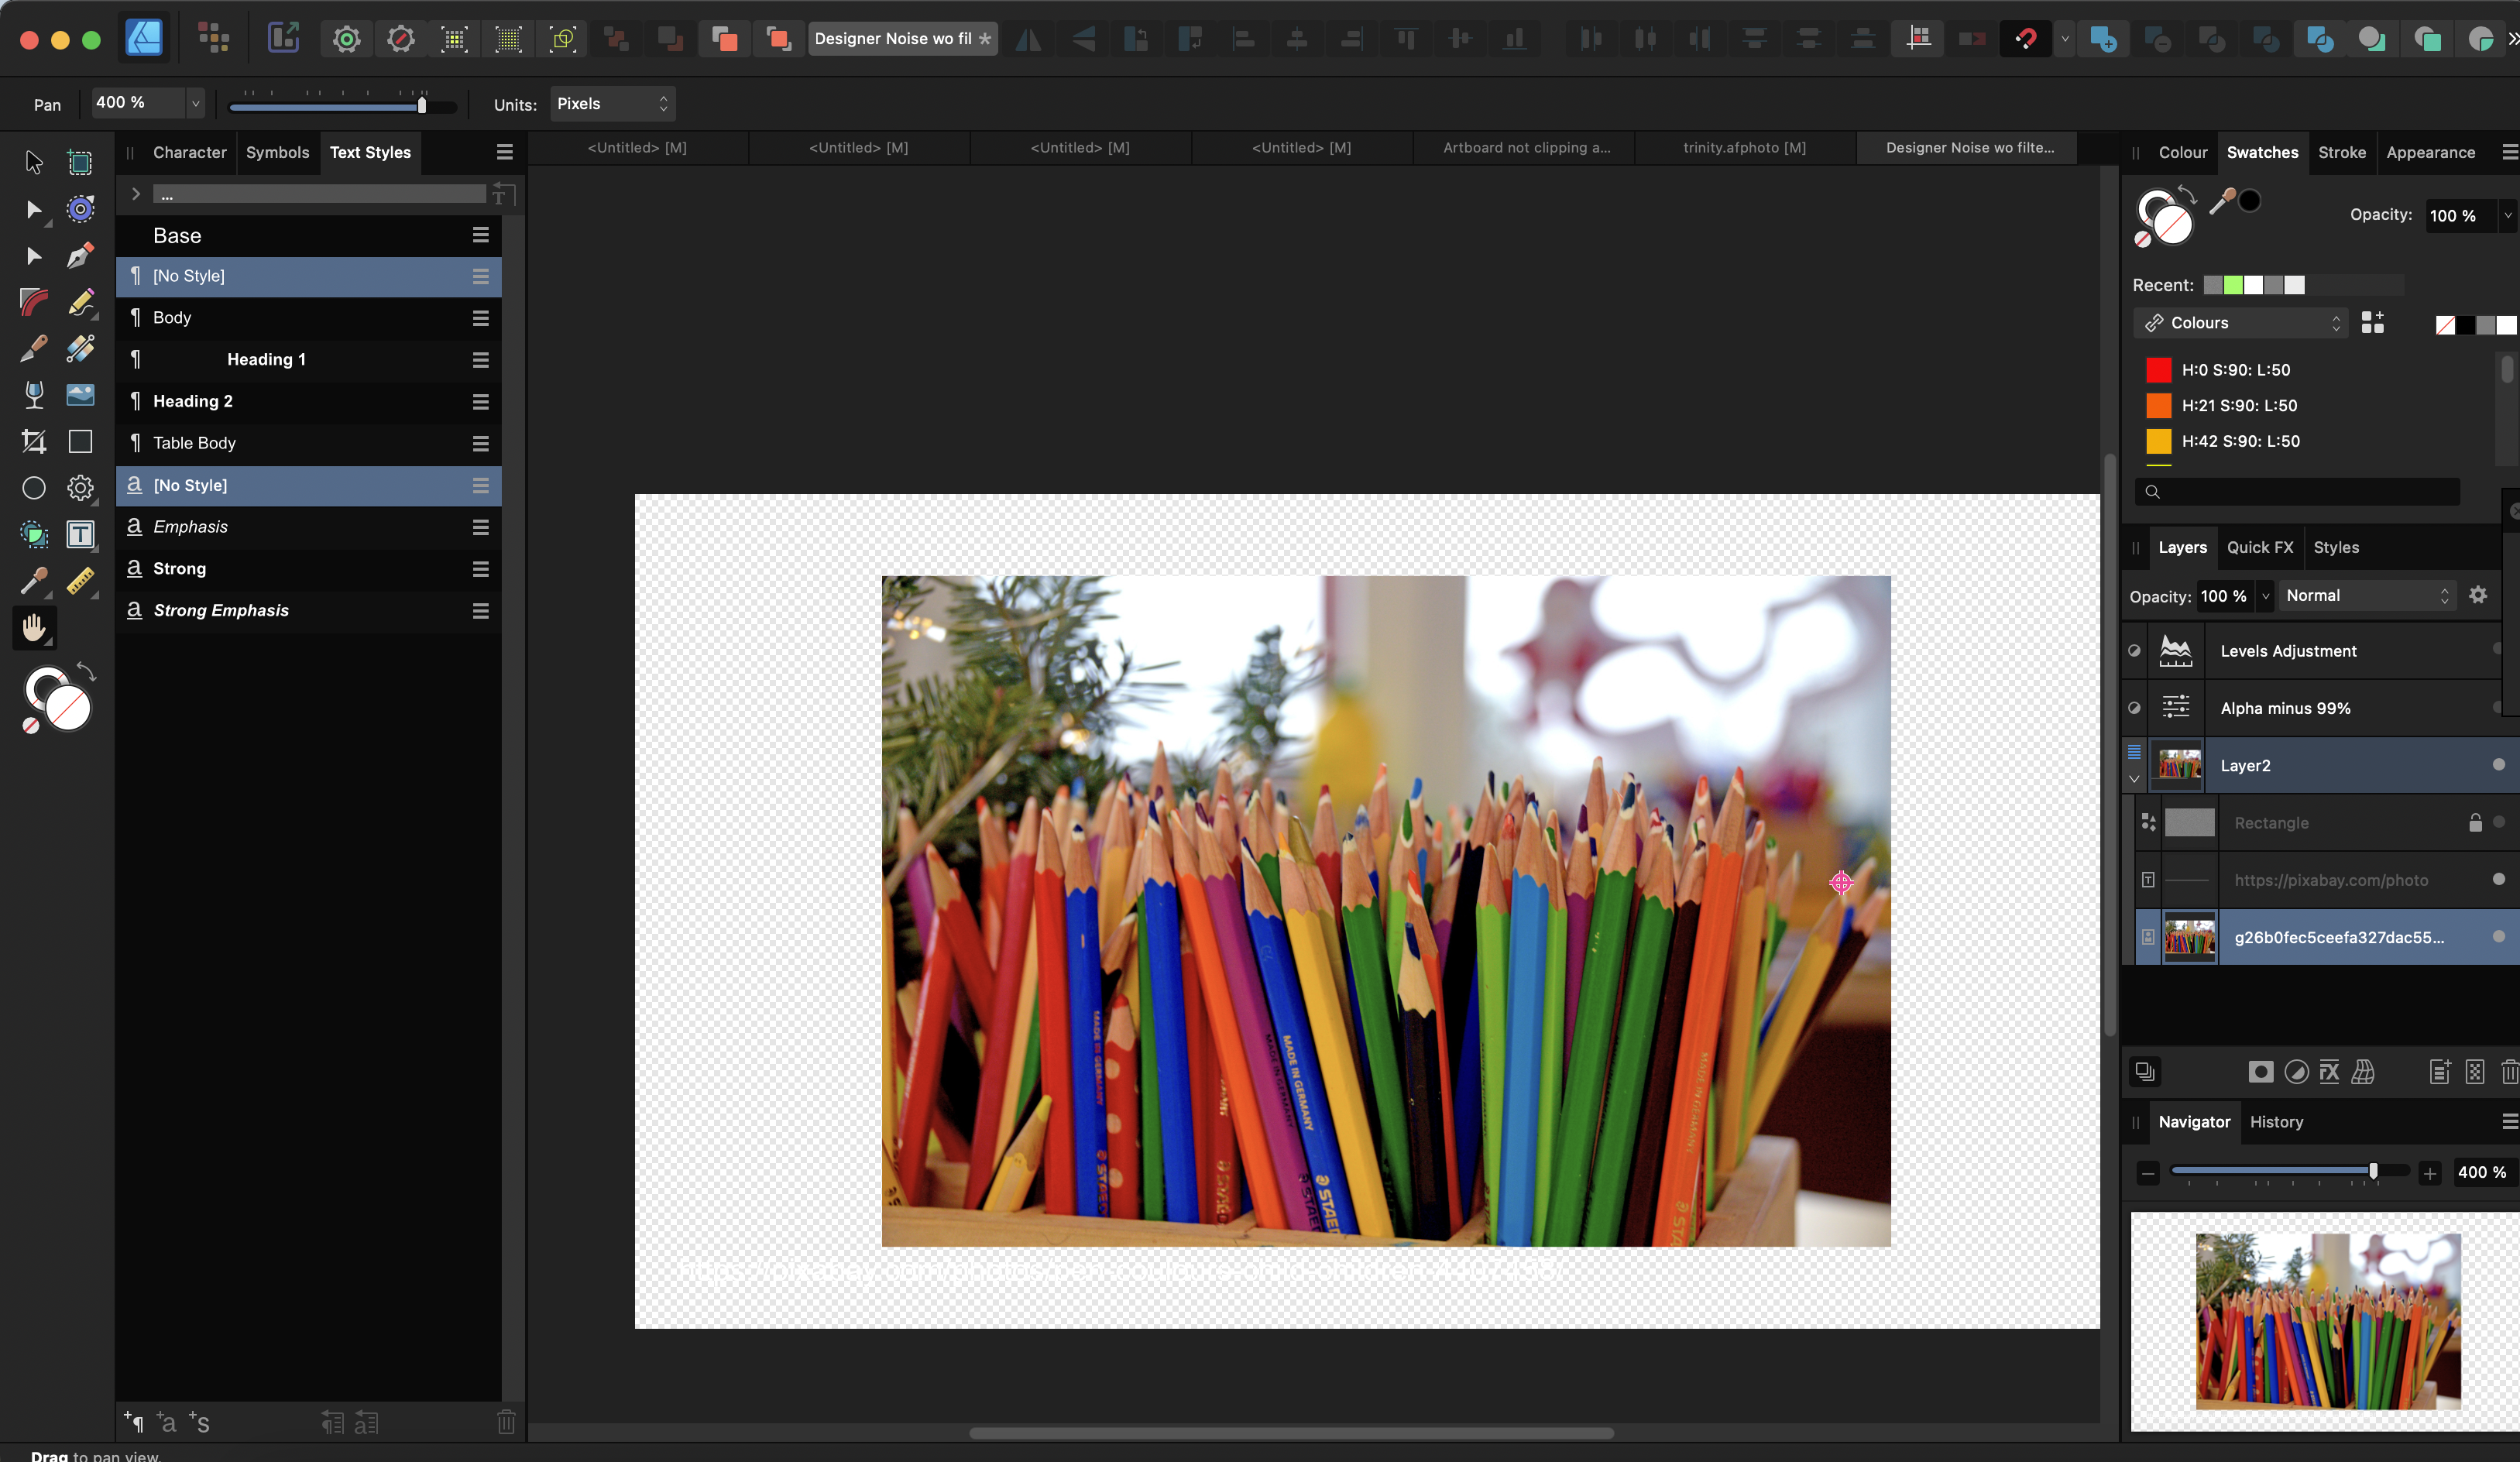Switch to the Stroke tab

2341,152
